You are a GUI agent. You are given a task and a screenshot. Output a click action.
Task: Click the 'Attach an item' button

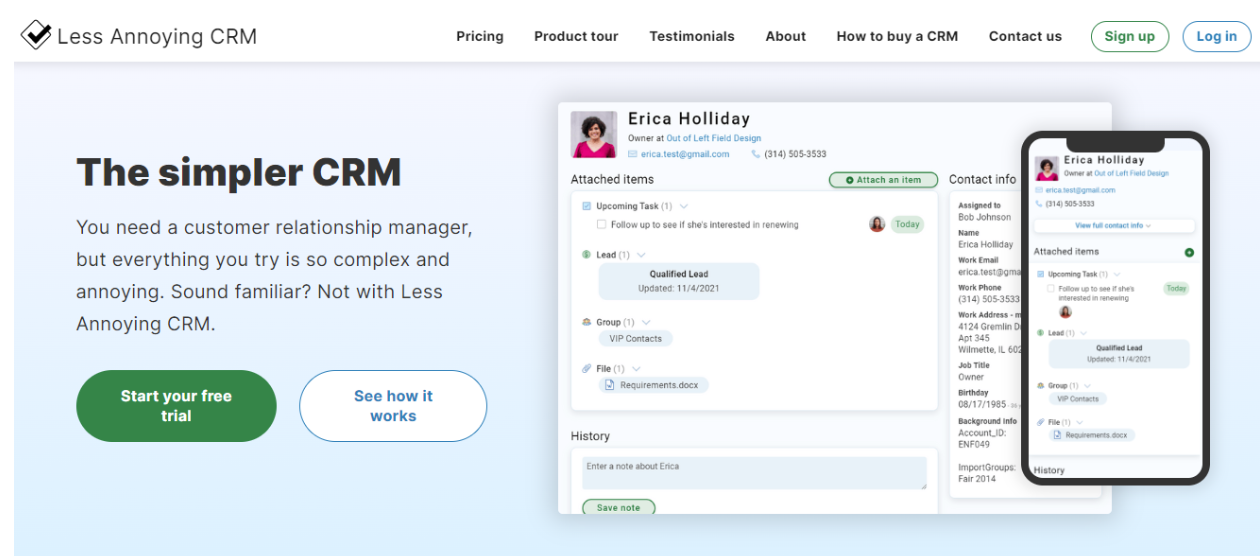883,180
